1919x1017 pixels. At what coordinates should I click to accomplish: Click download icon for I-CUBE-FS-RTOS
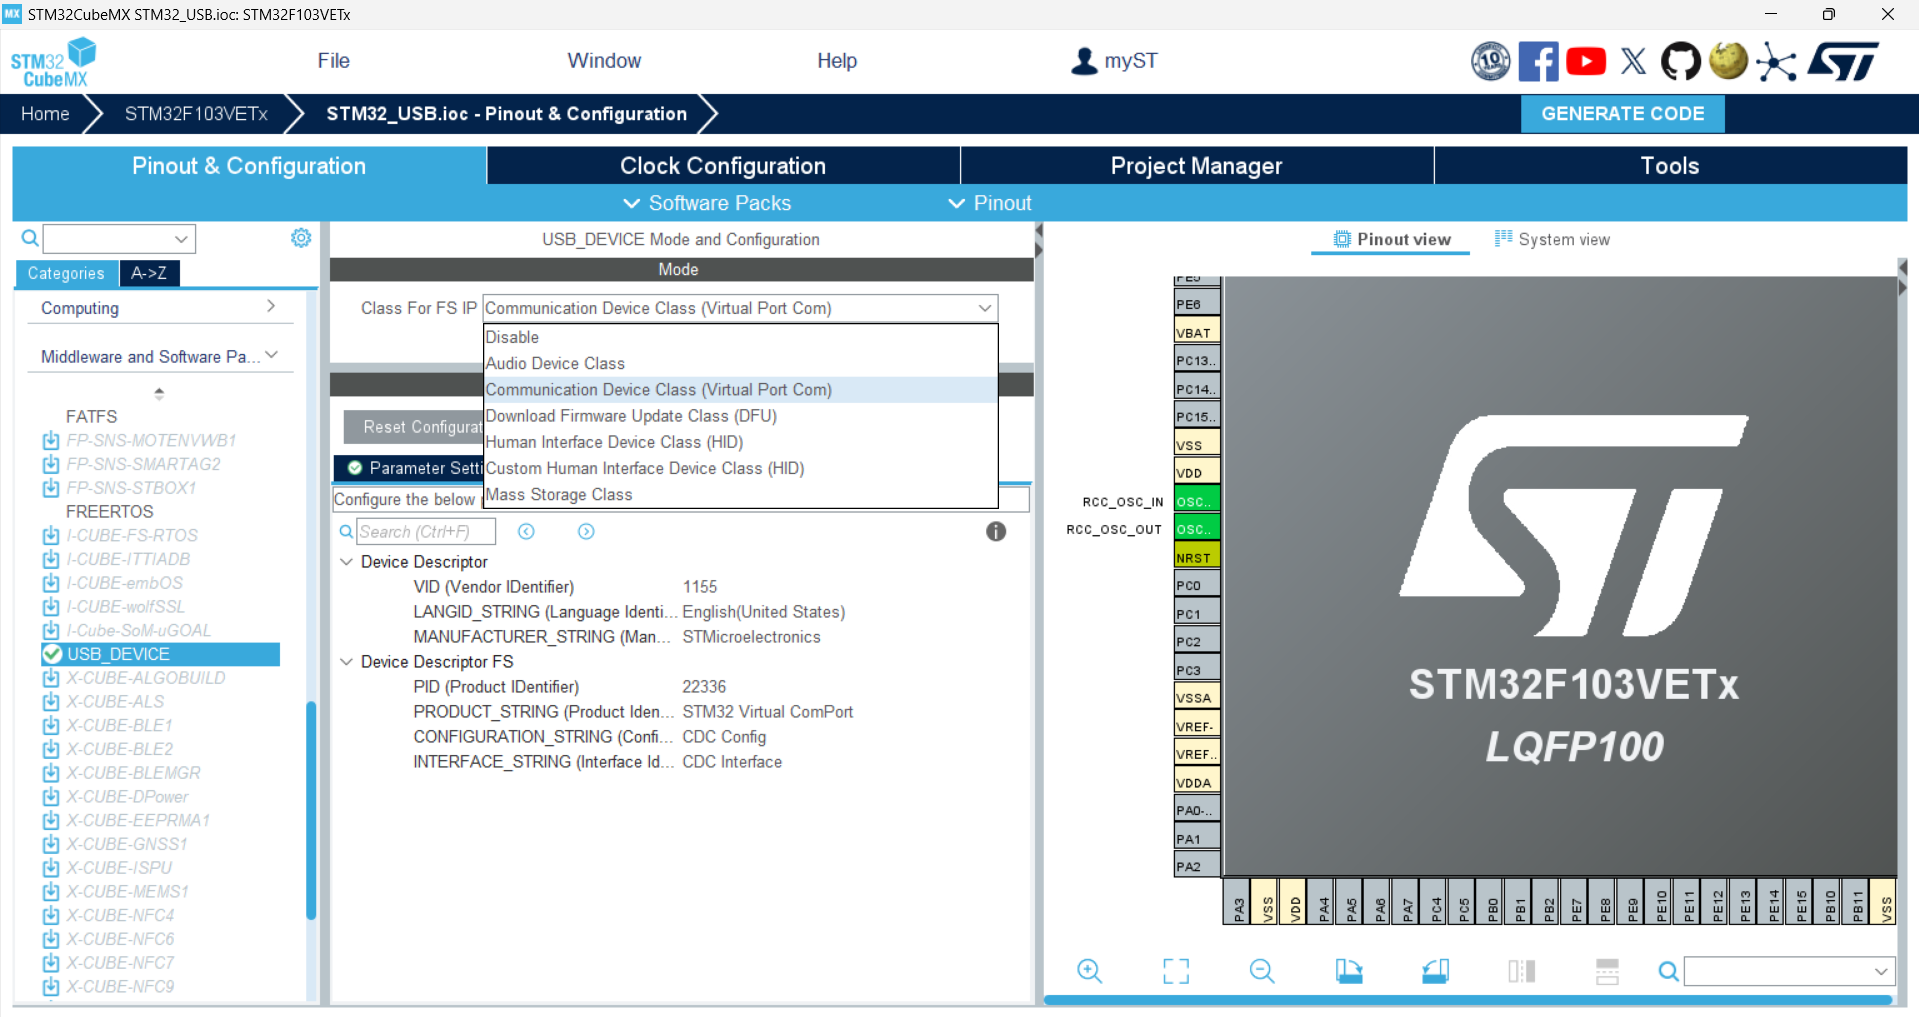coord(51,535)
